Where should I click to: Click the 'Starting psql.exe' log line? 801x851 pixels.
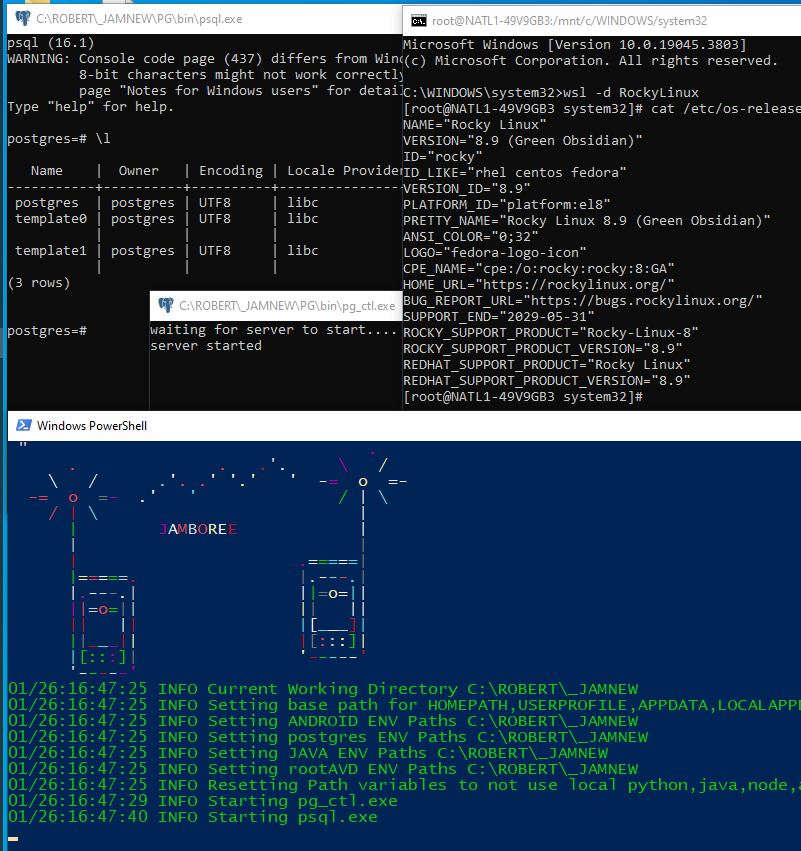tap(193, 817)
